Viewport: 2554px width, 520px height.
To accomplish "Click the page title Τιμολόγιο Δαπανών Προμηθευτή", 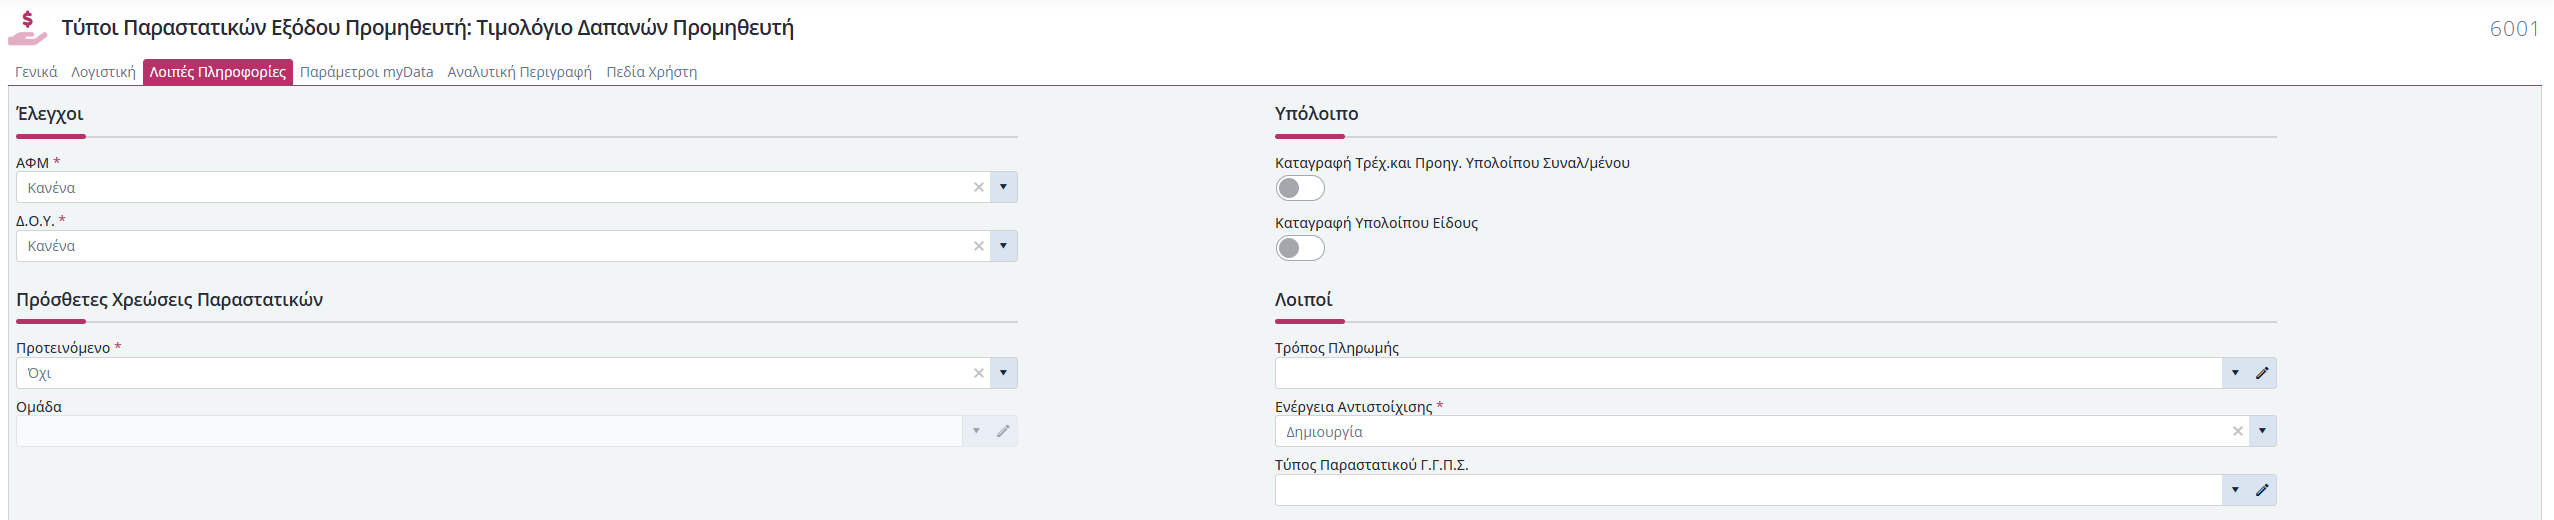I will [635, 28].
